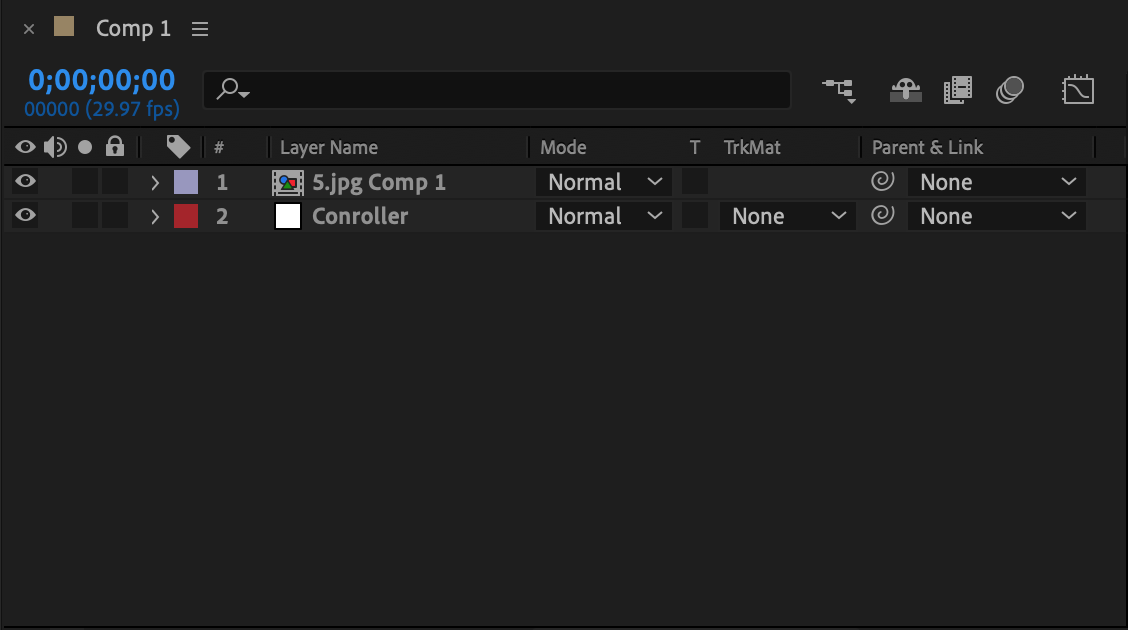Select the Comp 1 timeline tab
The height and width of the screenshot is (630, 1128).
point(133,28)
